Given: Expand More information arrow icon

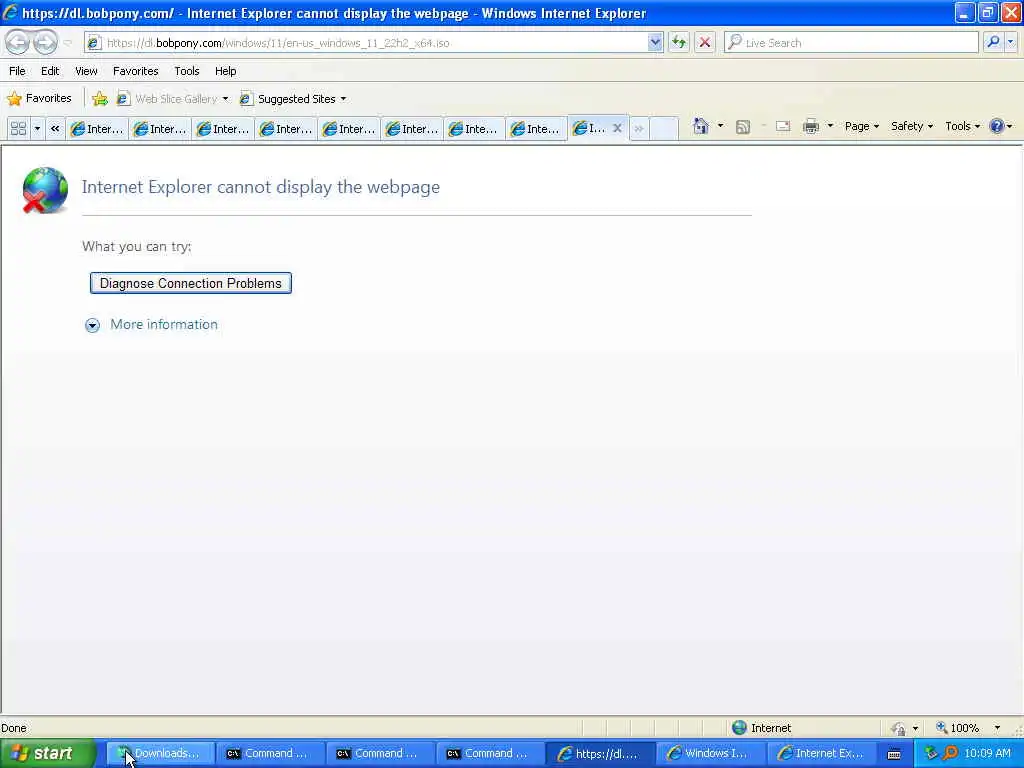Looking at the screenshot, I should pyautogui.click(x=93, y=325).
